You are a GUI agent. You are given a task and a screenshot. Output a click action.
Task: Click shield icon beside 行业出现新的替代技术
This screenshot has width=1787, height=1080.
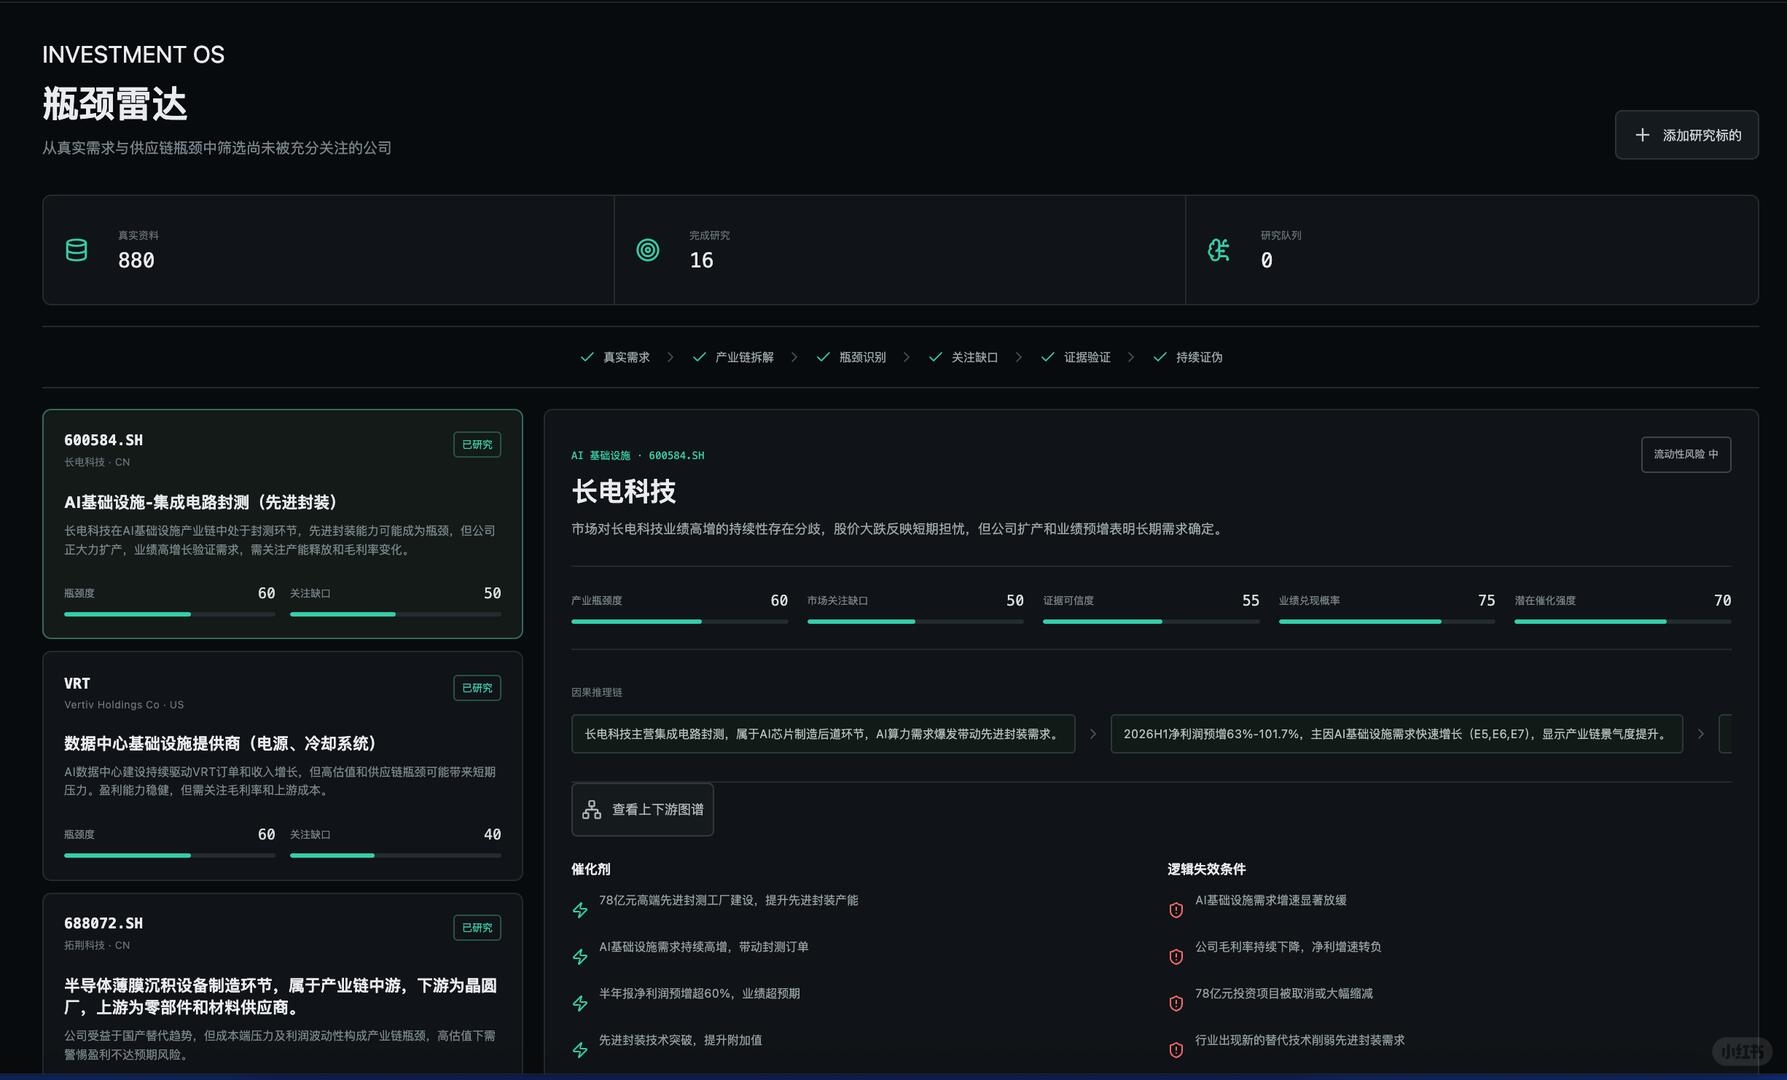click(1176, 1050)
